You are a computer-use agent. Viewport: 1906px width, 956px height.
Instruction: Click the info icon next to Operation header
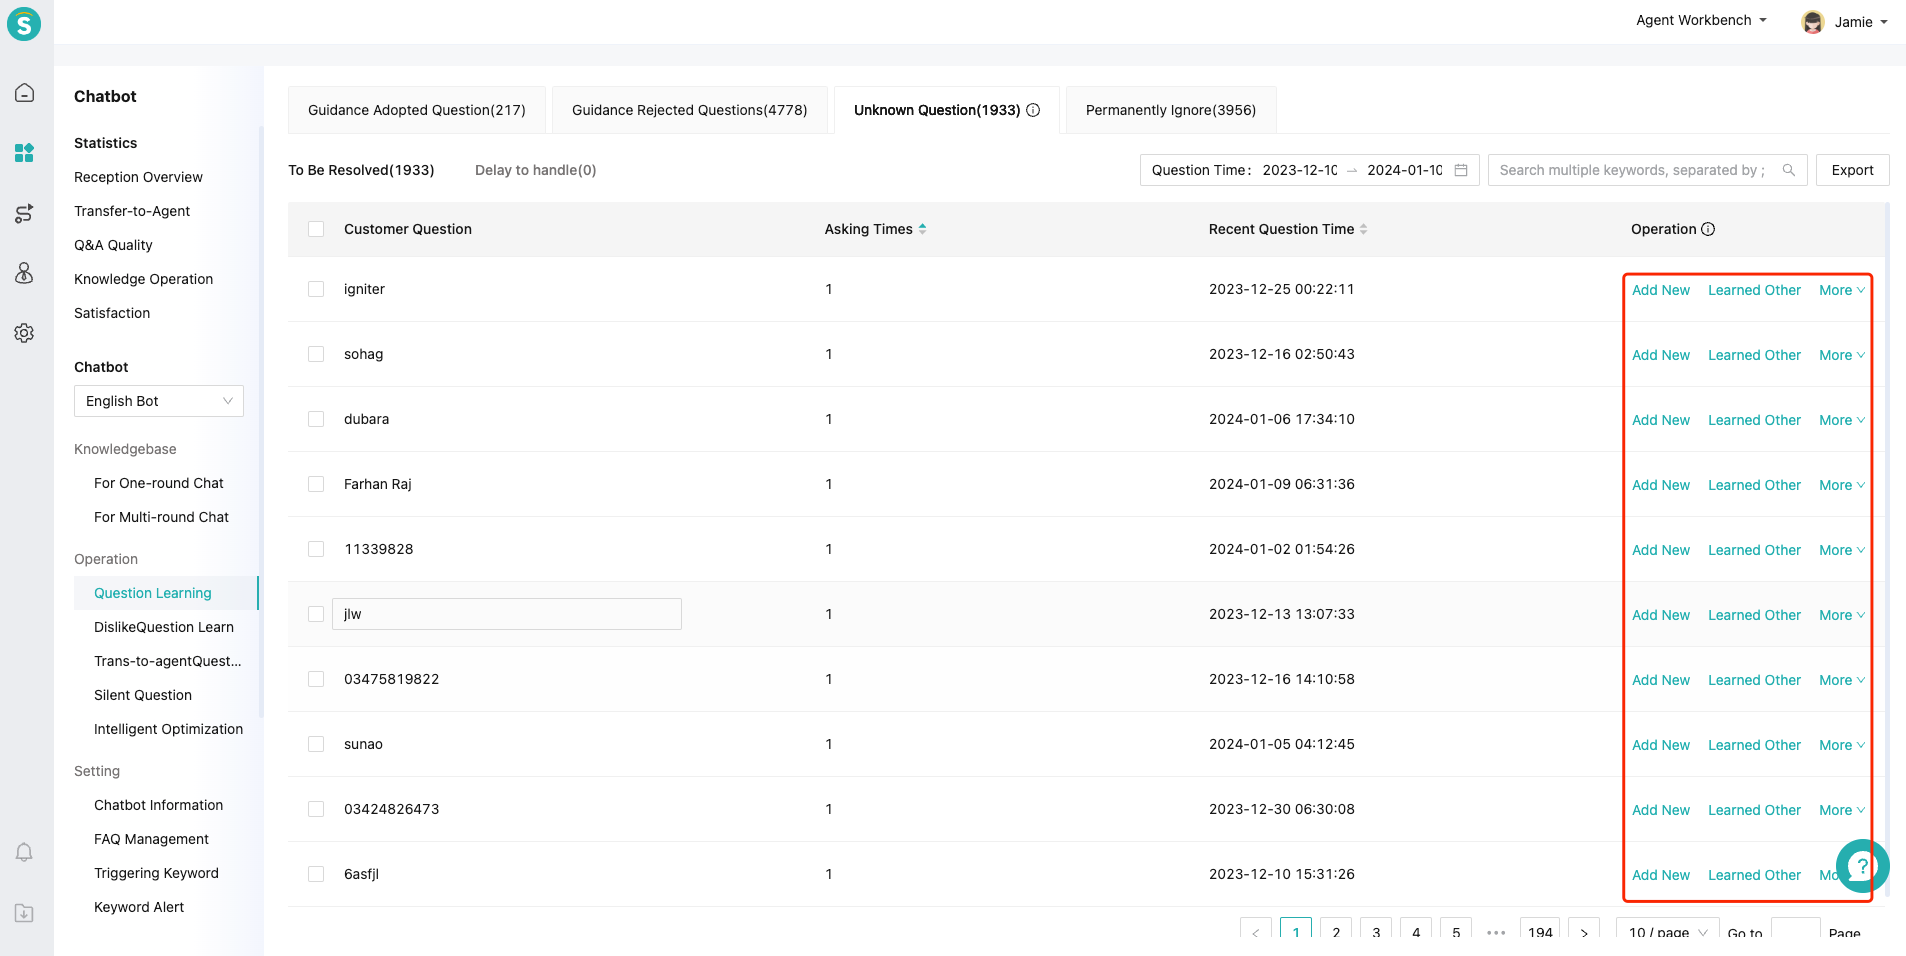point(1708,229)
